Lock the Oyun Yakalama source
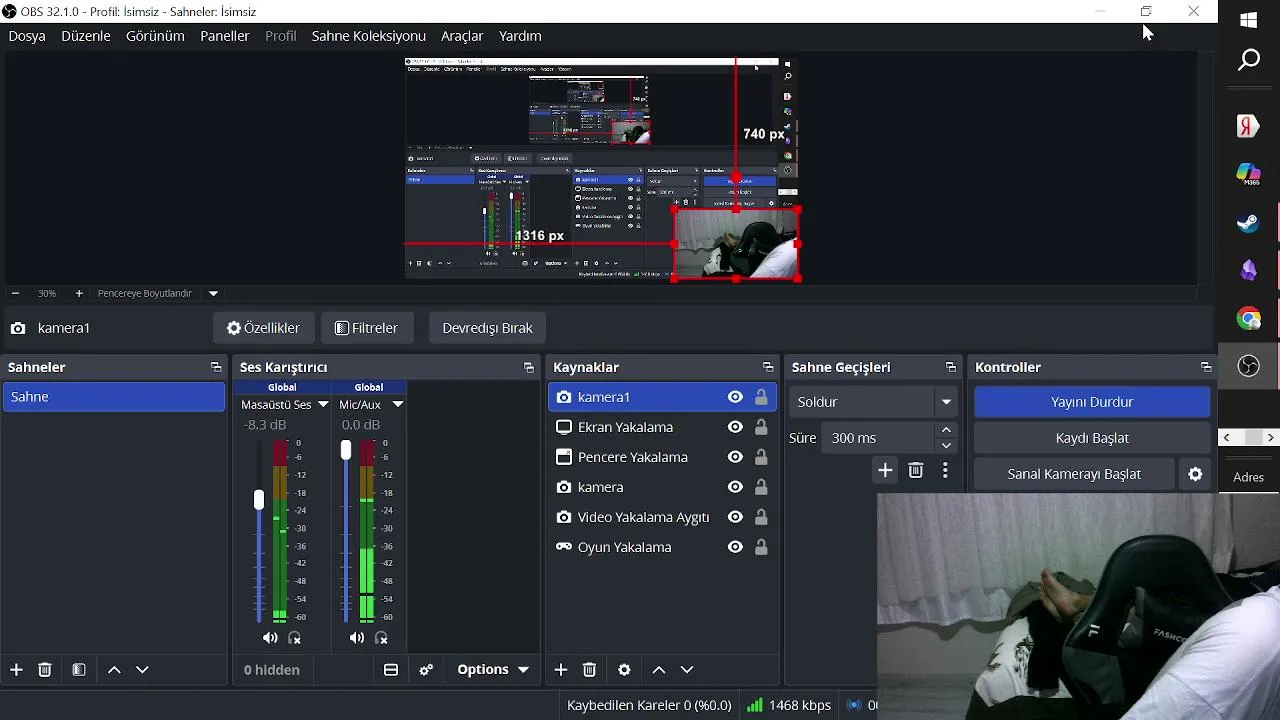The image size is (1280, 720). tap(761, 547)
